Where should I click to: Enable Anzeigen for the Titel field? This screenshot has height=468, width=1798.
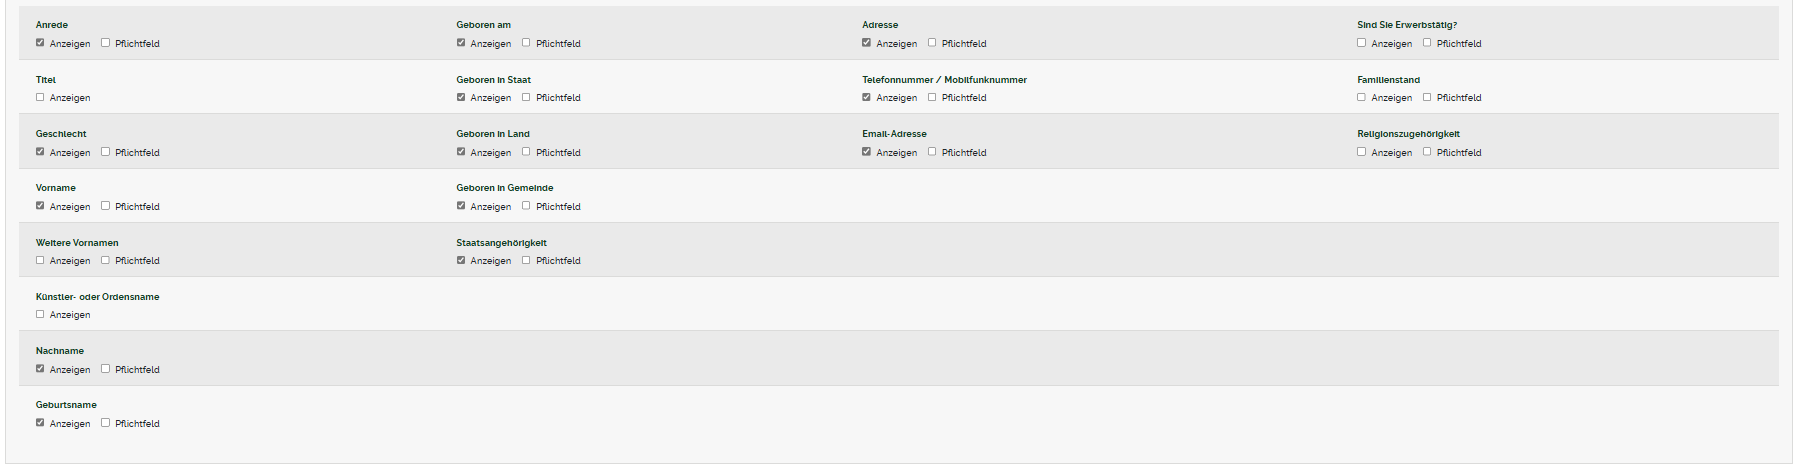point(40,97)
